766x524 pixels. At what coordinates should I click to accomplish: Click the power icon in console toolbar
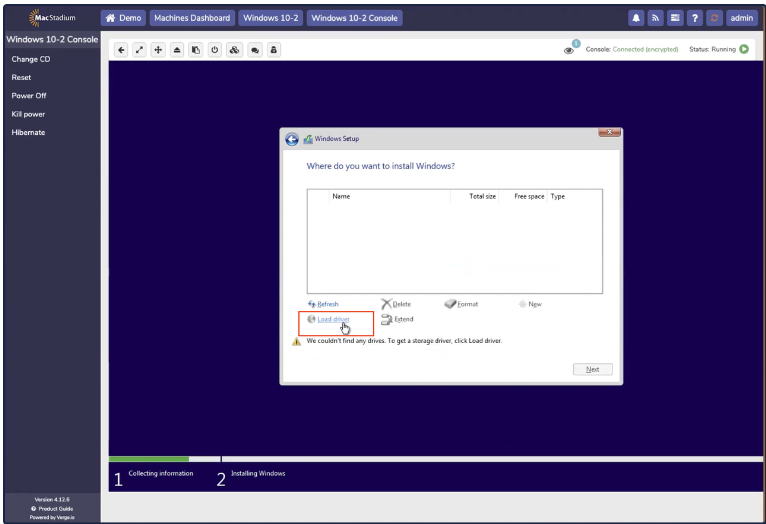[x=215, y=49]
